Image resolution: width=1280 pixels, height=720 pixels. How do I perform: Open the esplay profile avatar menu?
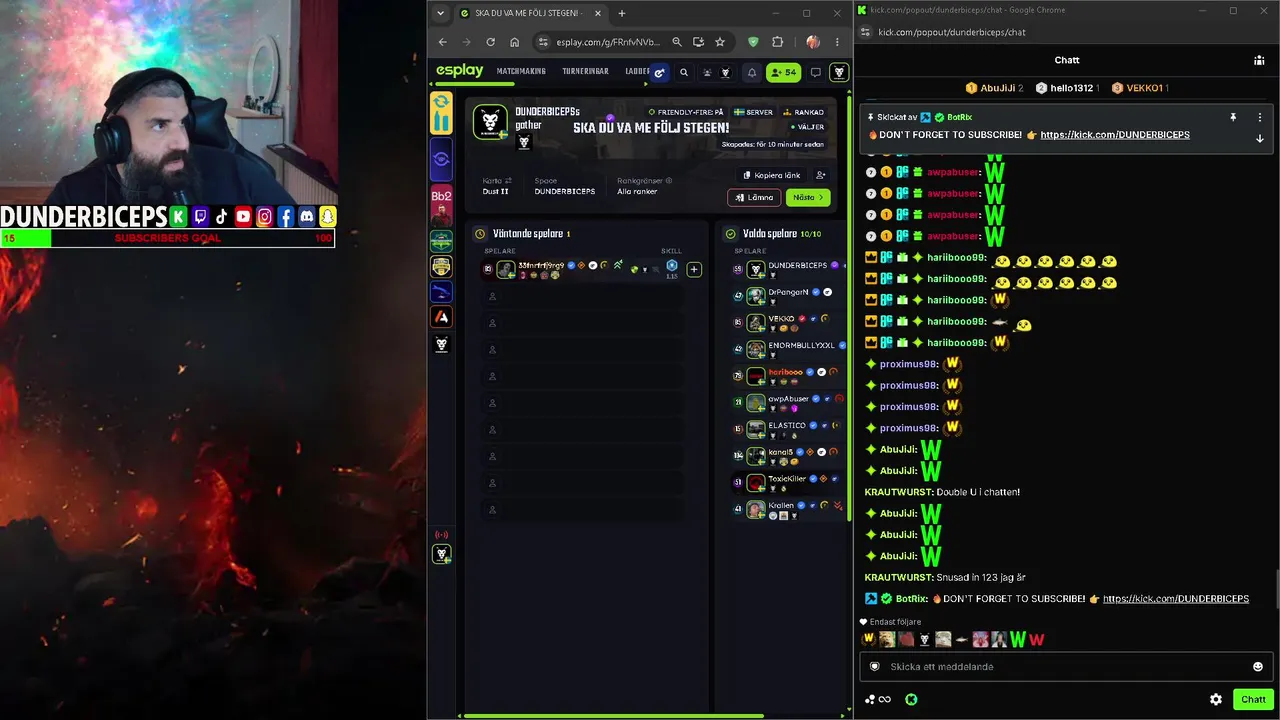tap(839, 72)
